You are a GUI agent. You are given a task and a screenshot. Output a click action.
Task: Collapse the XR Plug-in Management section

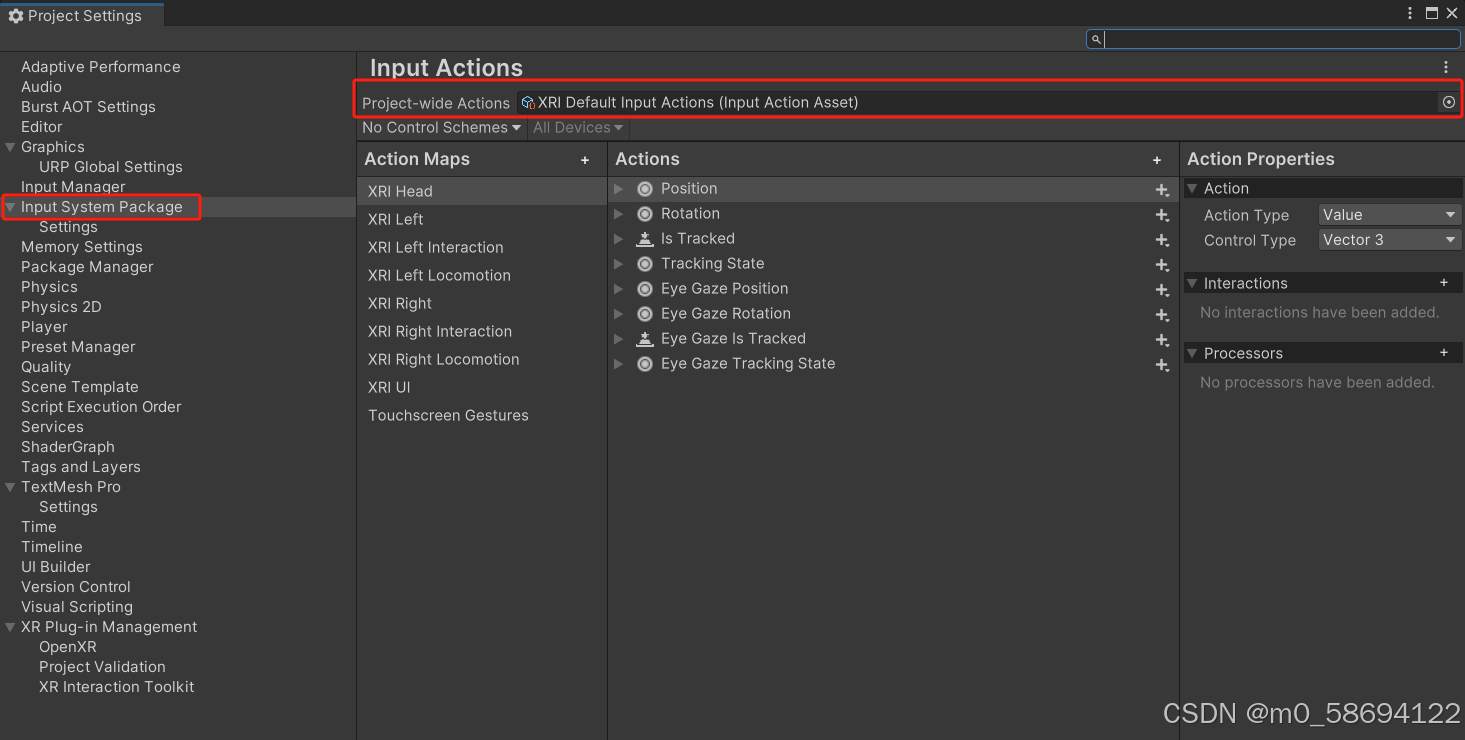[x=10, y=627]
